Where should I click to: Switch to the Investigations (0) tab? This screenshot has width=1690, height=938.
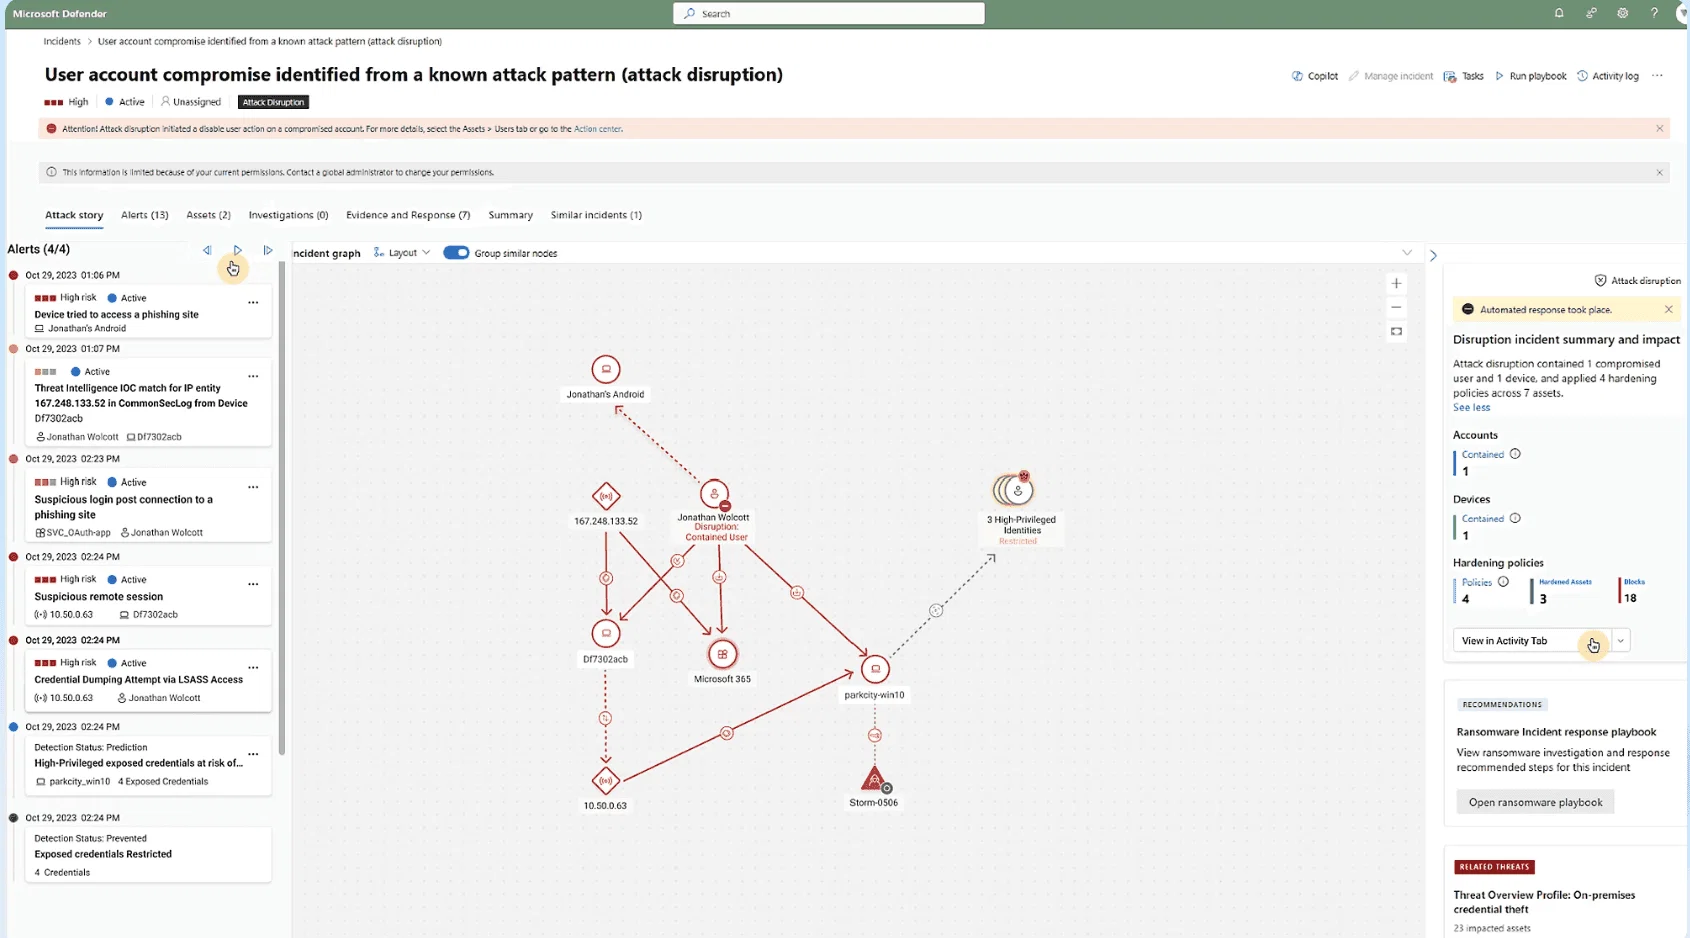[x=288, y=215]
